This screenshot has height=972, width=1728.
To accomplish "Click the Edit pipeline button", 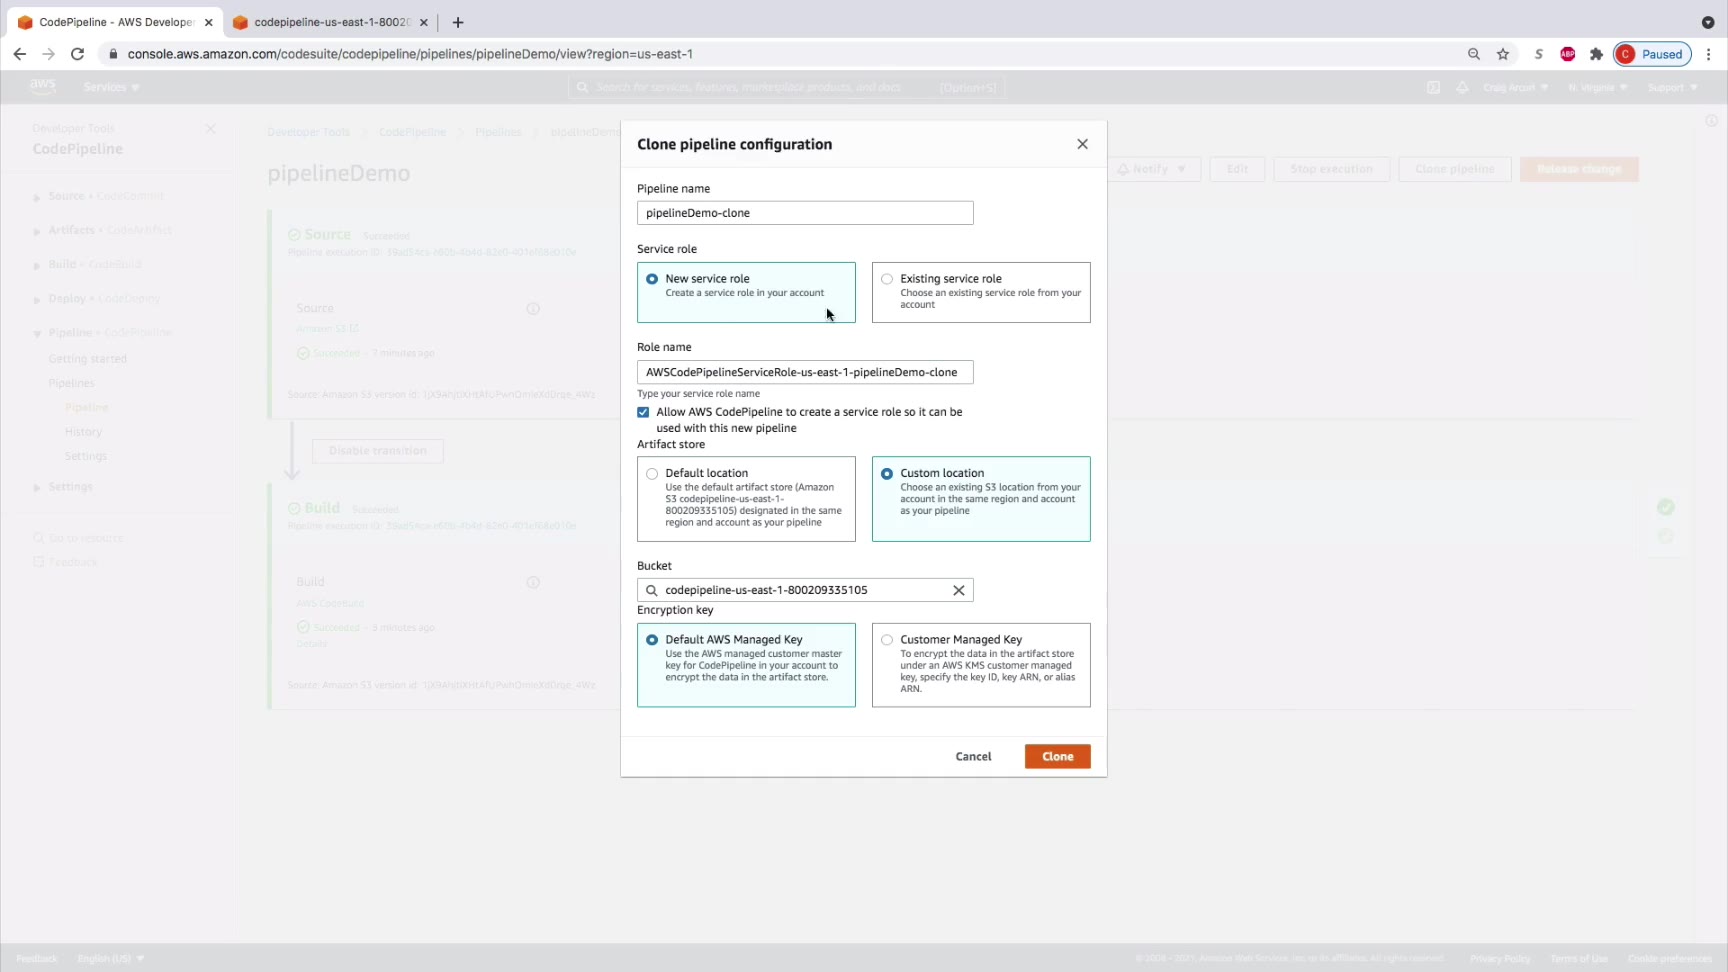I will [x=1237, y=169].
